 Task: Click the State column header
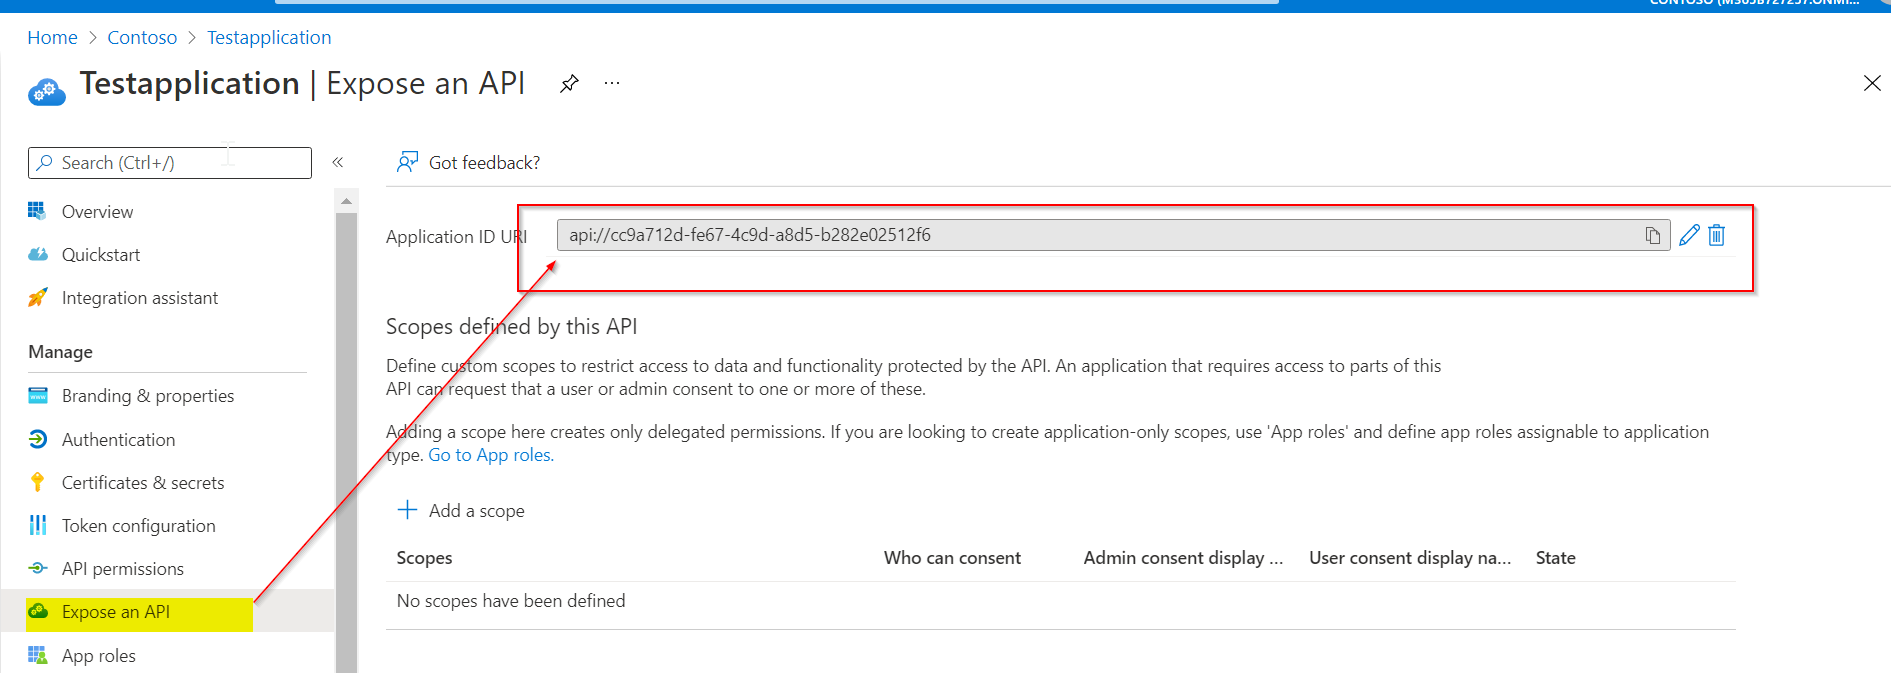[1556, 558]
